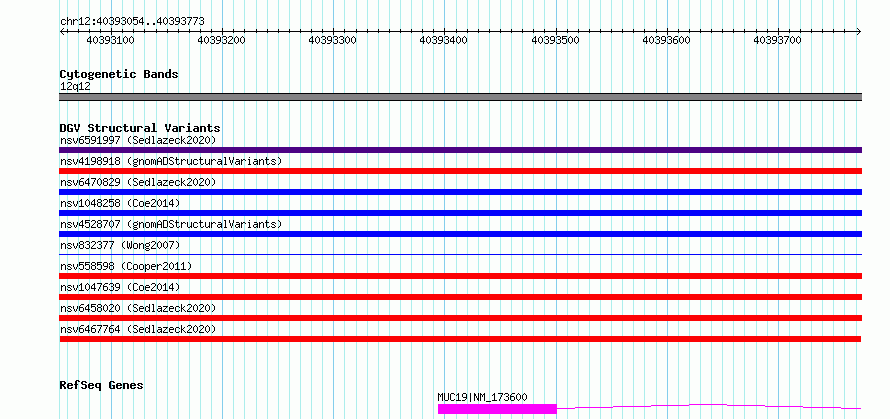This screenshot has width=890, height=419.
Task: Open nsv4528707 (gnomADStructuralVariants) label
Action: pos(171,224)
